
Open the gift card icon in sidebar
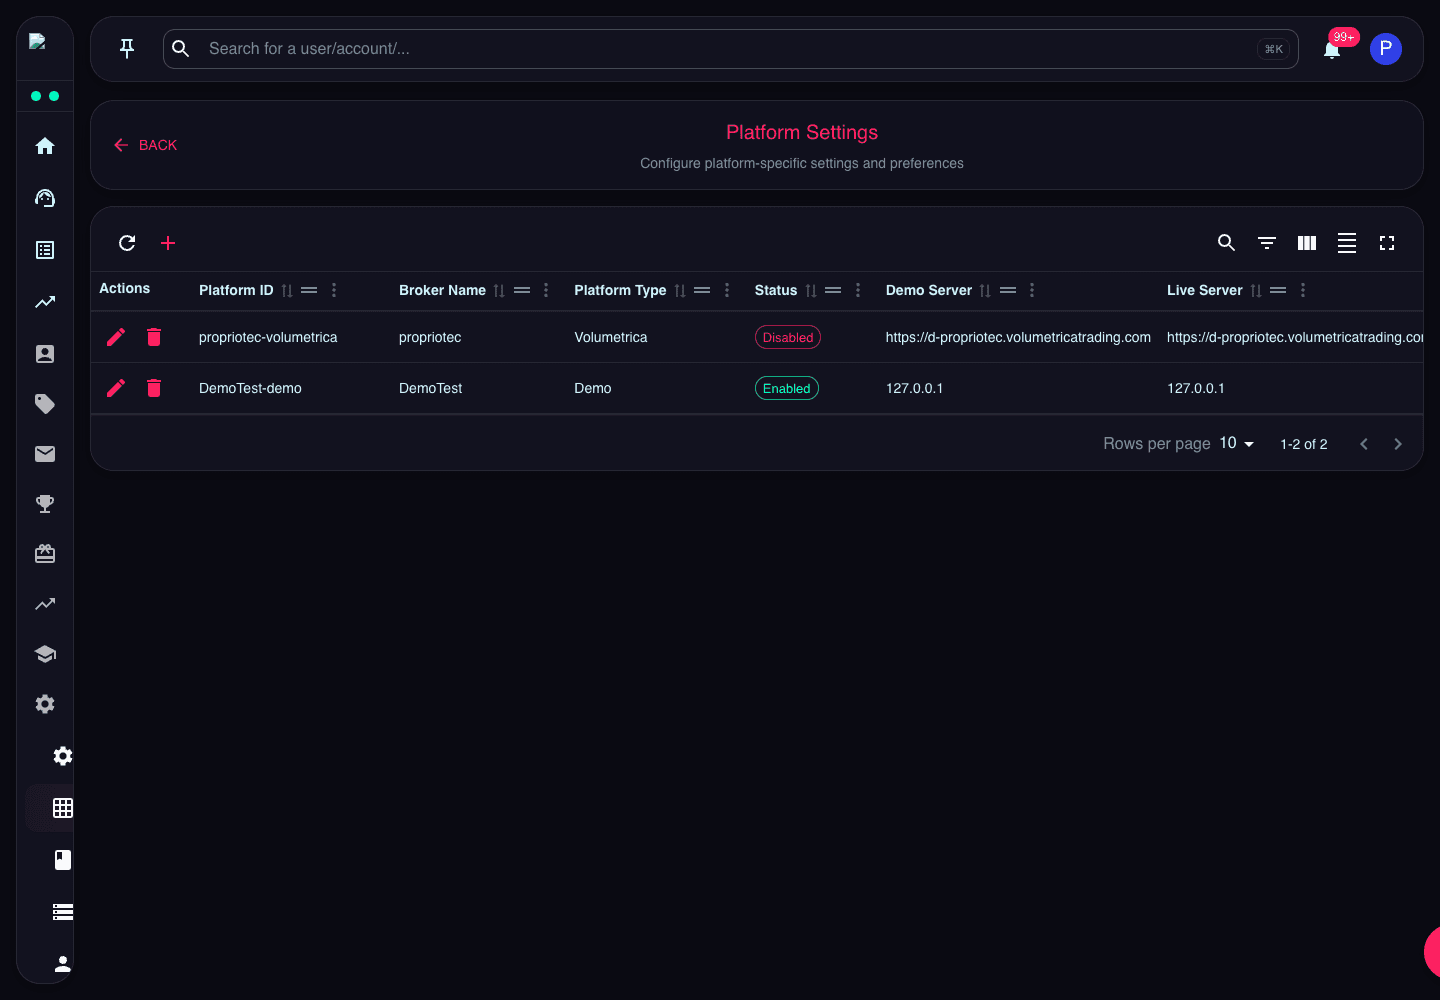(x=45, y=554)
